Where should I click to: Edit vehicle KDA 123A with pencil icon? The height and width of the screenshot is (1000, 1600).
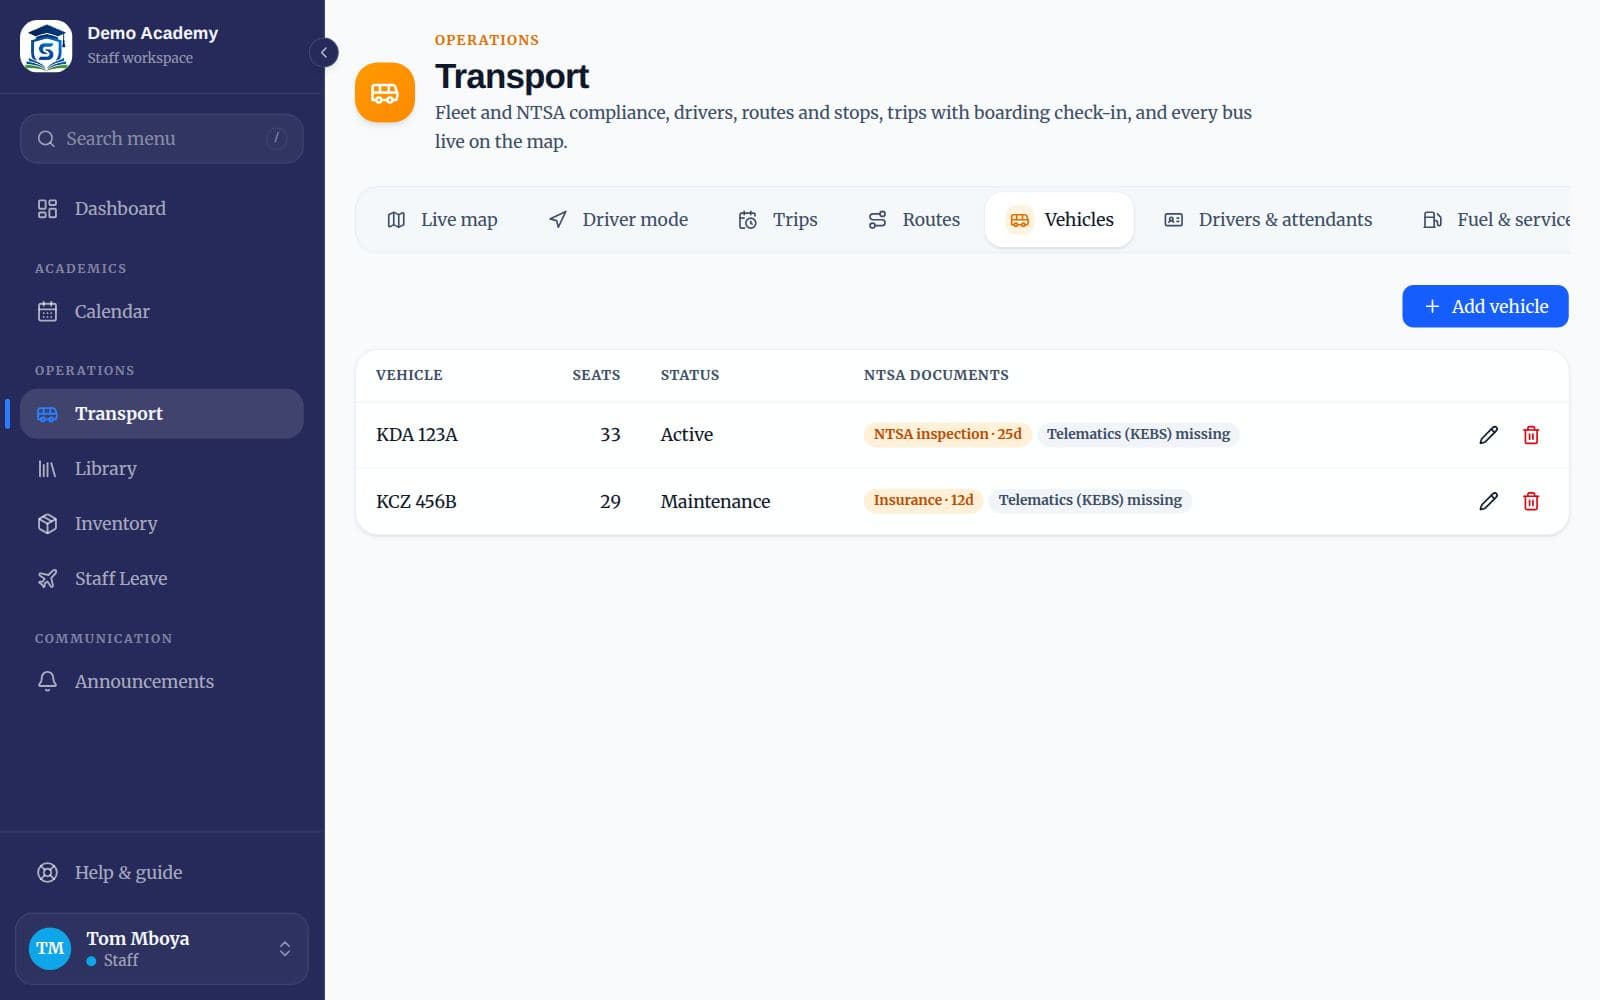click(1488, 435)
